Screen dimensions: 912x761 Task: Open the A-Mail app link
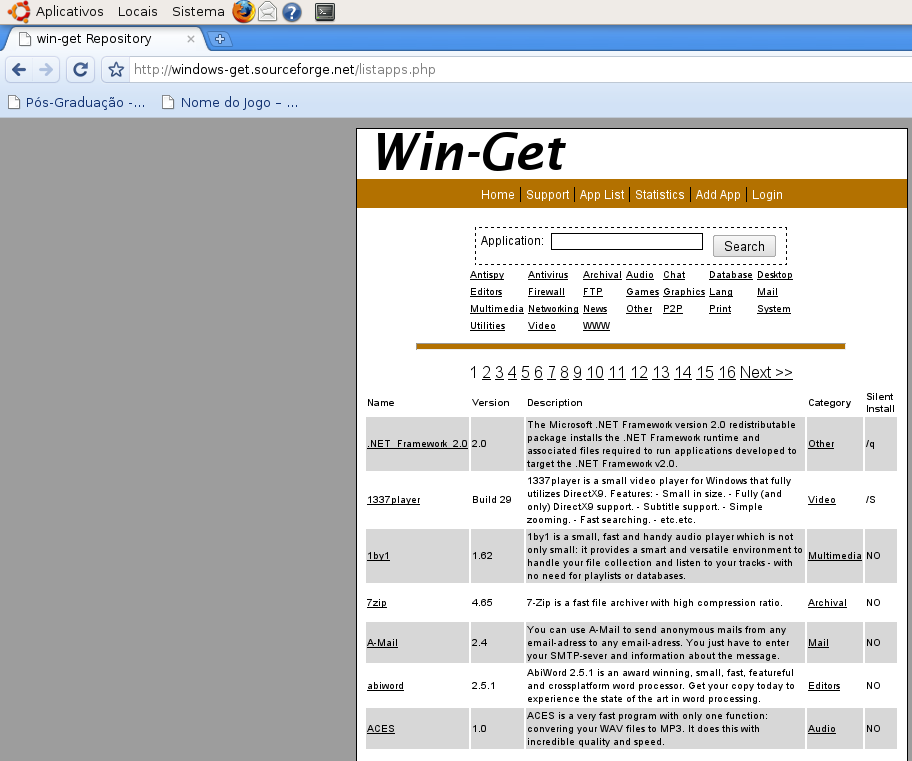coord(382,643)
